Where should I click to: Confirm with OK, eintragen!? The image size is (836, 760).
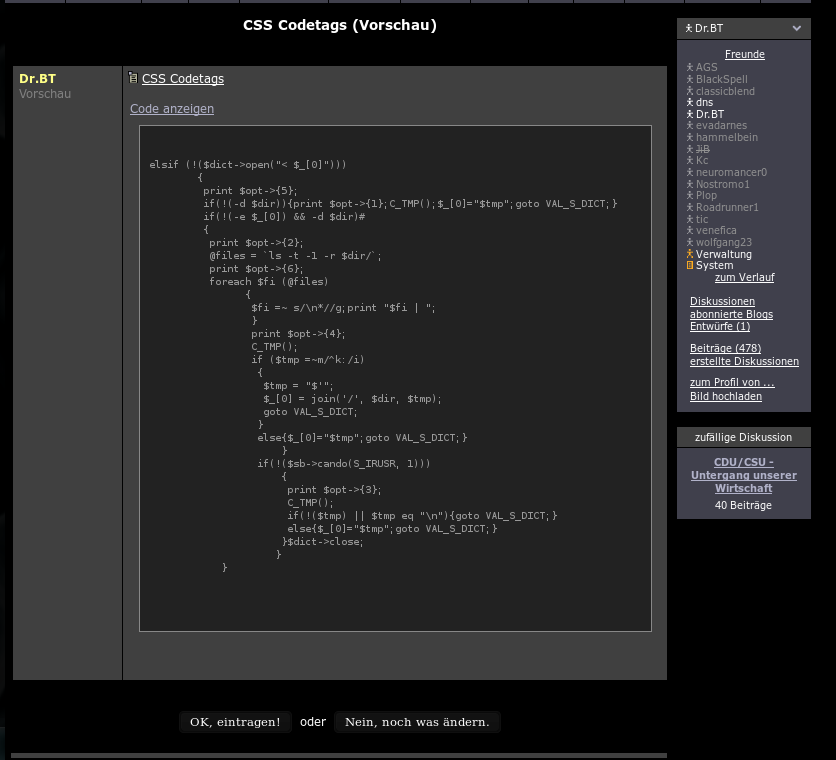pos(235,721)
